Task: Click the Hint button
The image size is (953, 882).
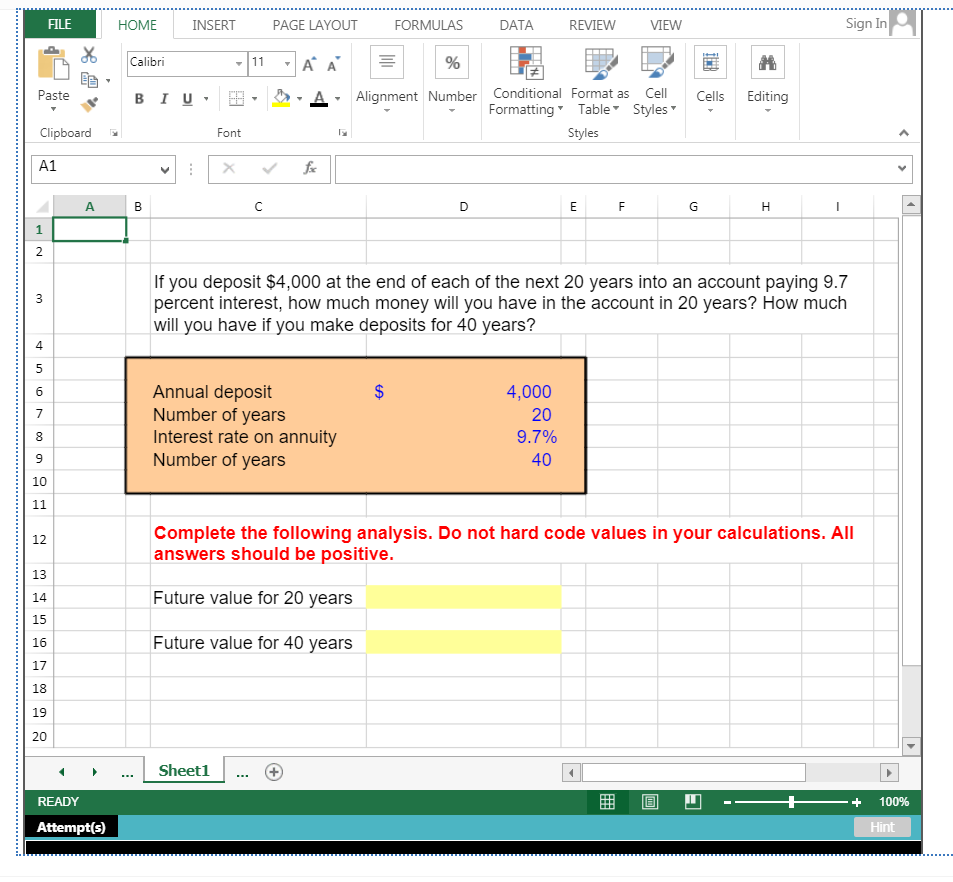Action: tap(882, 827)
